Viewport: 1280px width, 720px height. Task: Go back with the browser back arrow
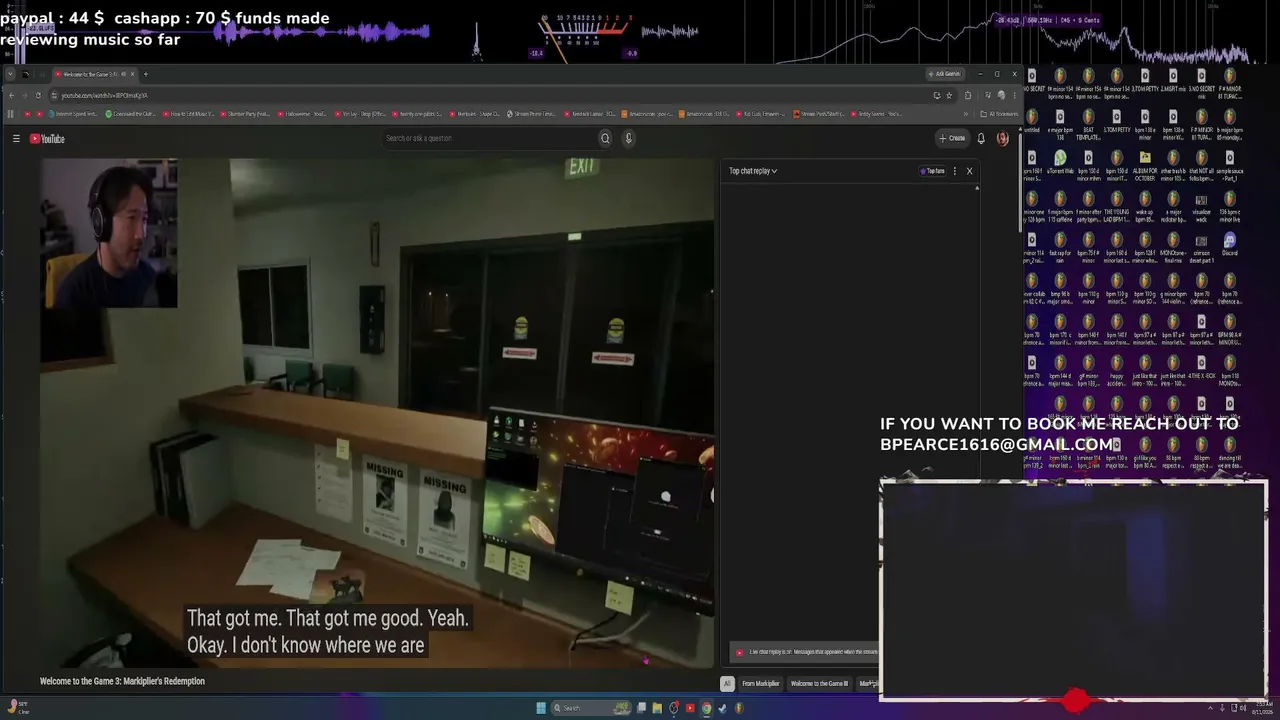pyautogui.click(x=11, y=95)
